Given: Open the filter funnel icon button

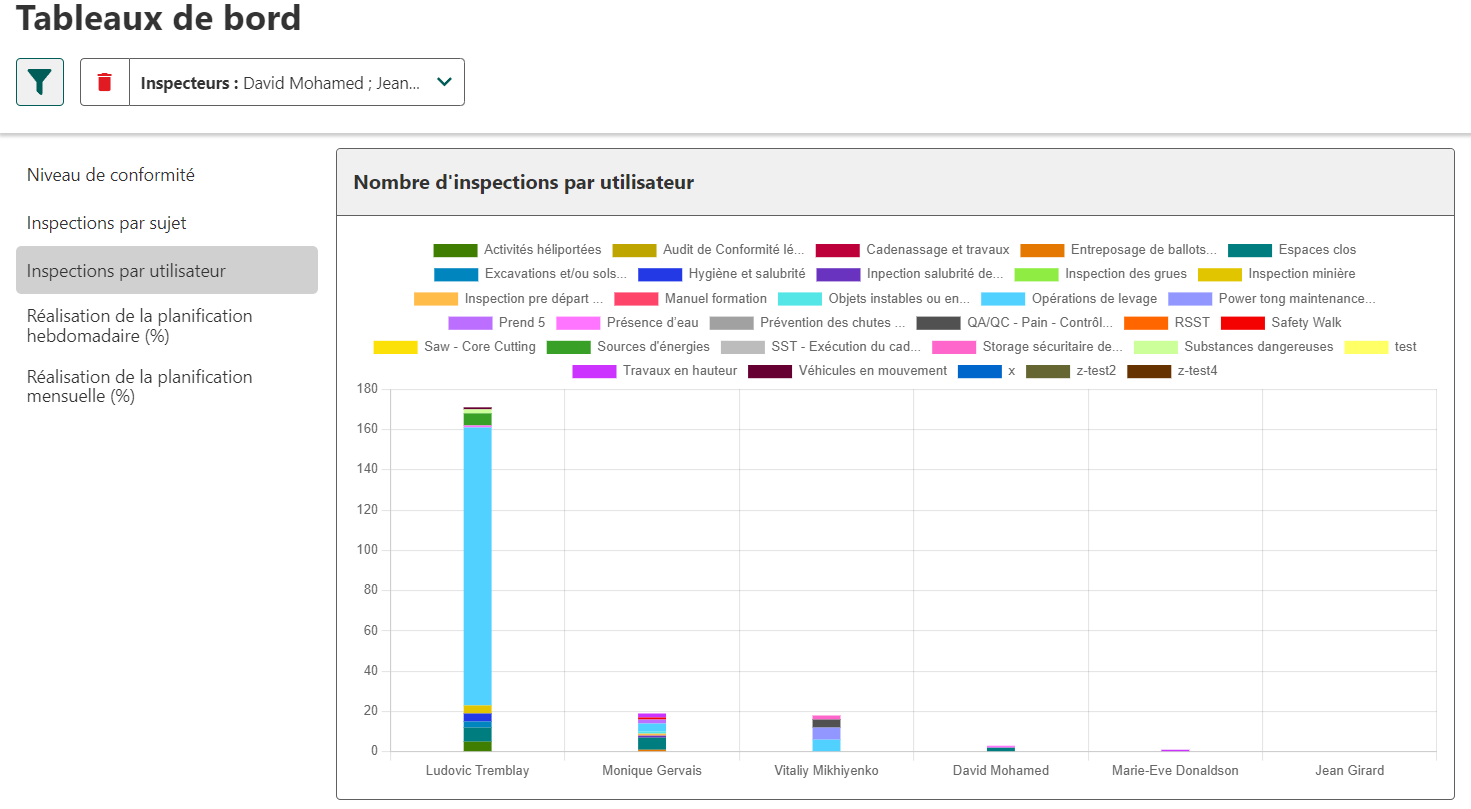Looking at the screenshot, I should click(x=40, y=82).
